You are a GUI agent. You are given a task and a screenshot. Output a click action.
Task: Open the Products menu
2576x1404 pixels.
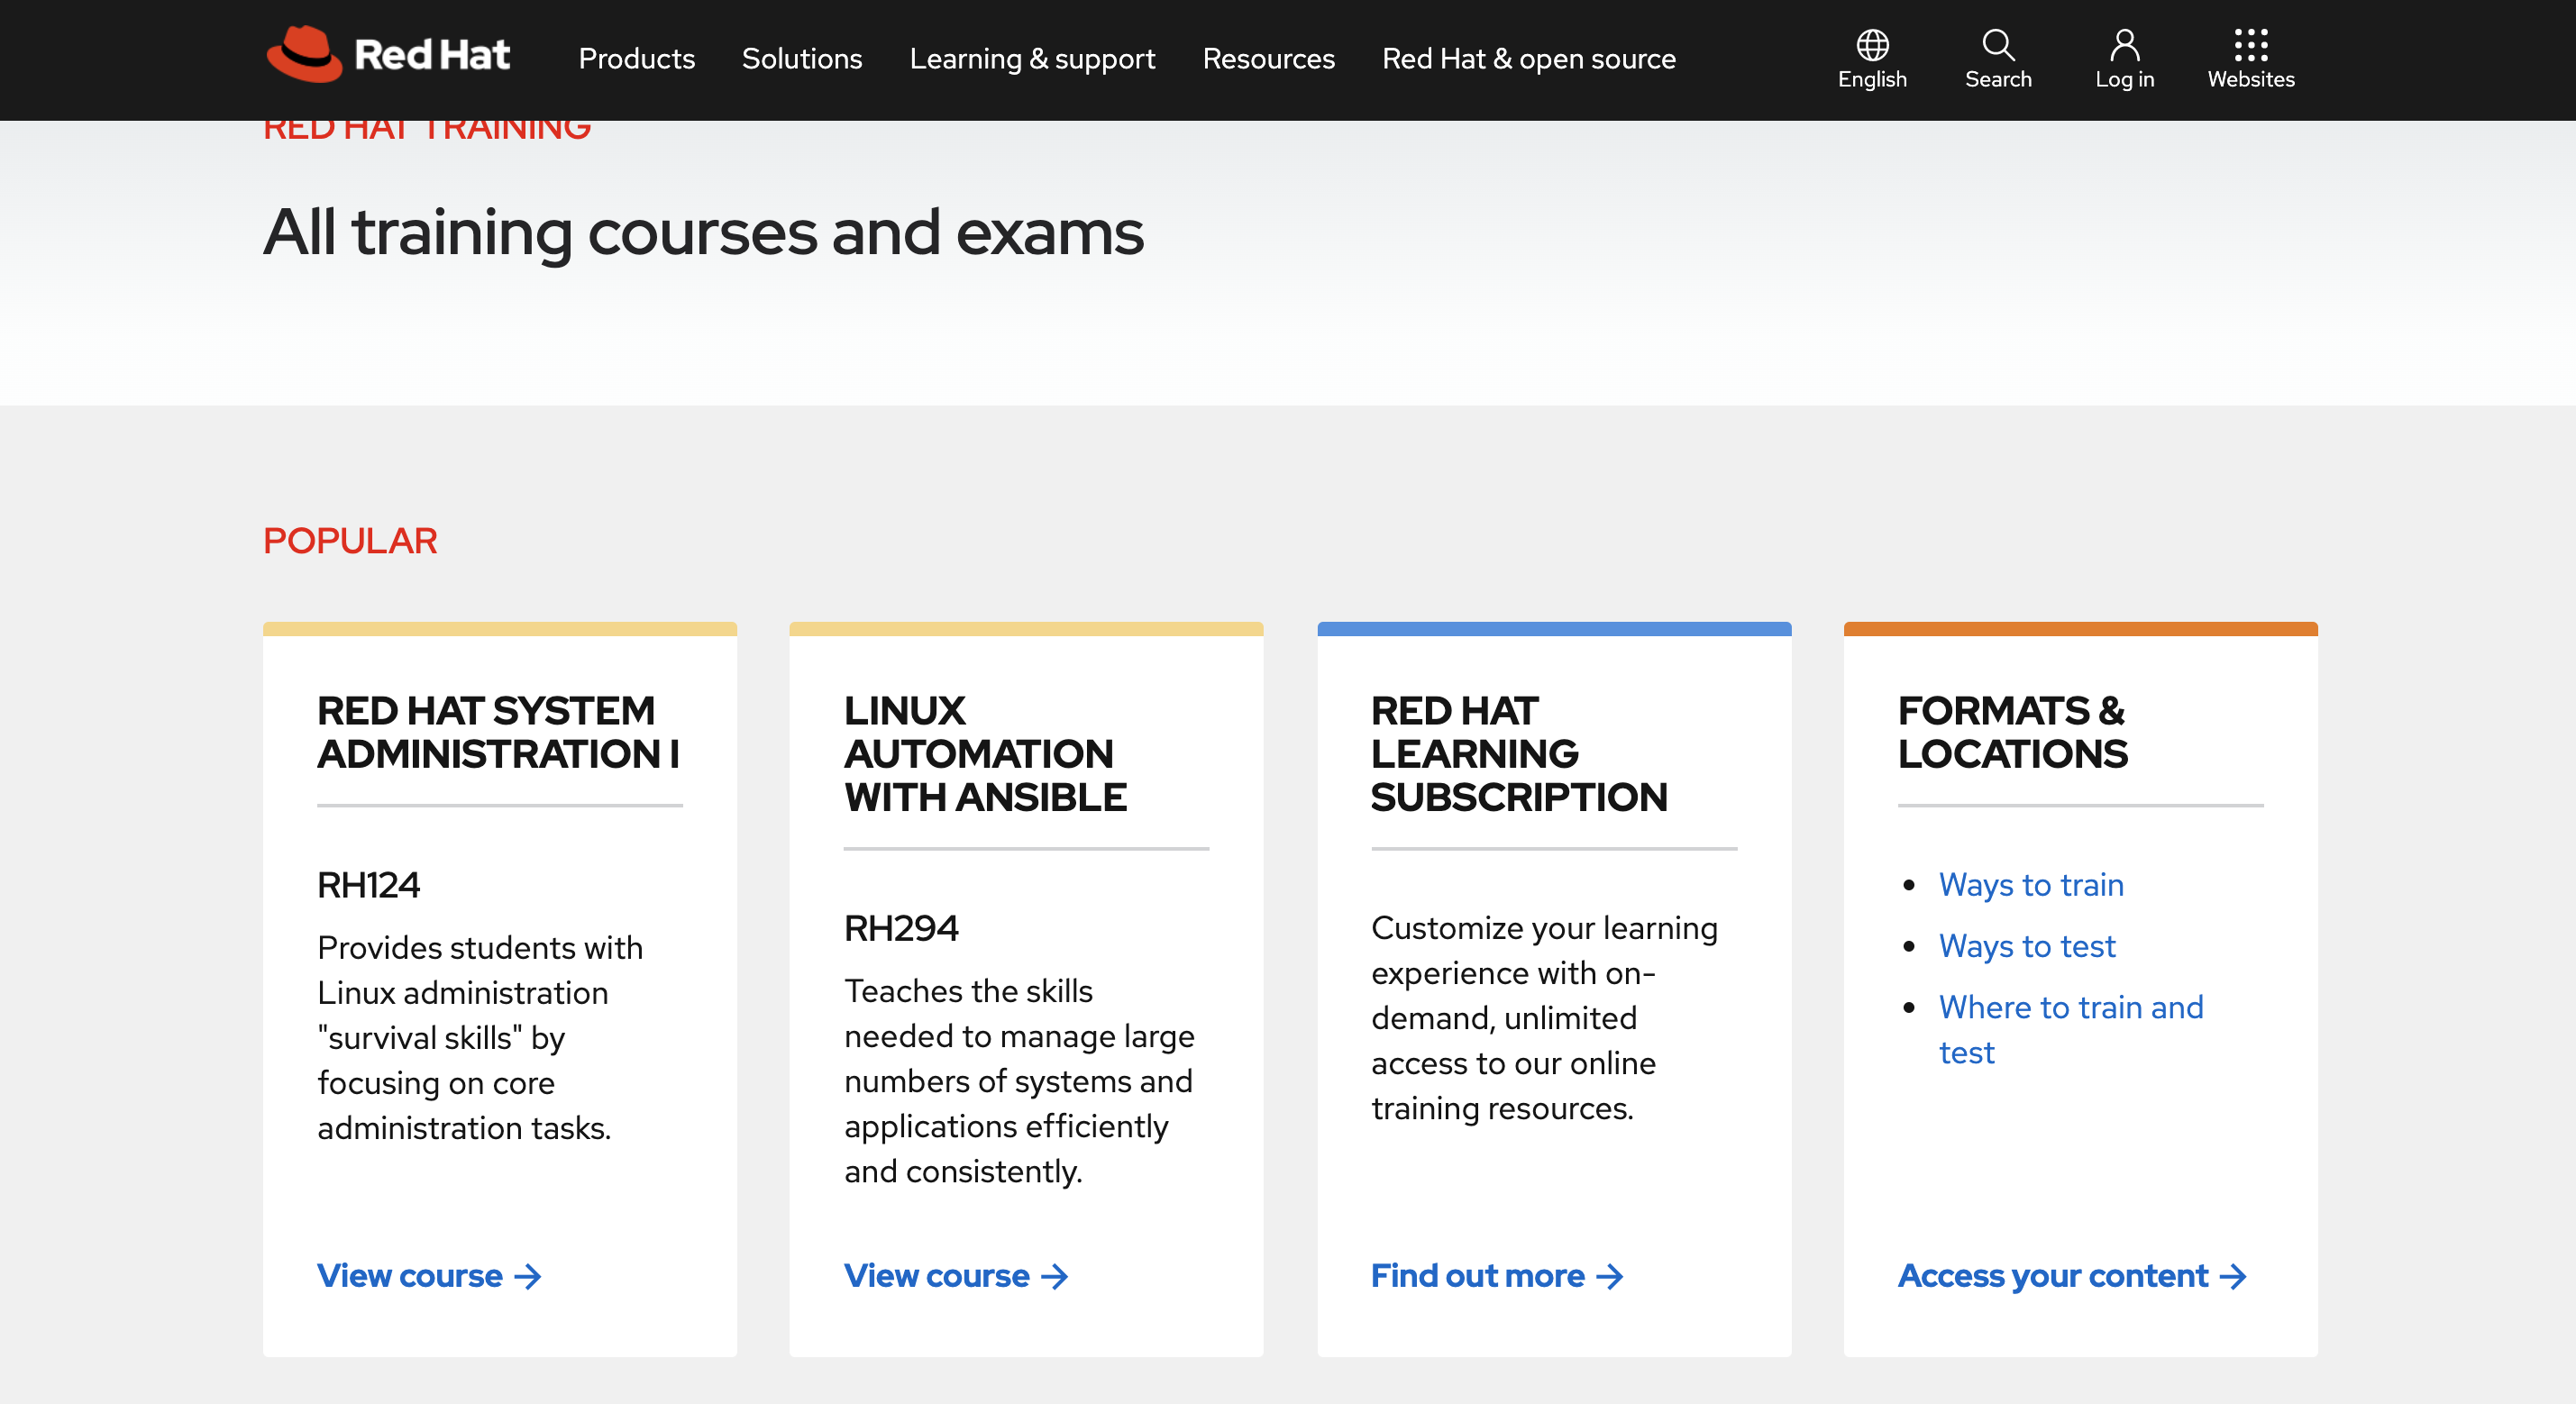click(636, 59)
